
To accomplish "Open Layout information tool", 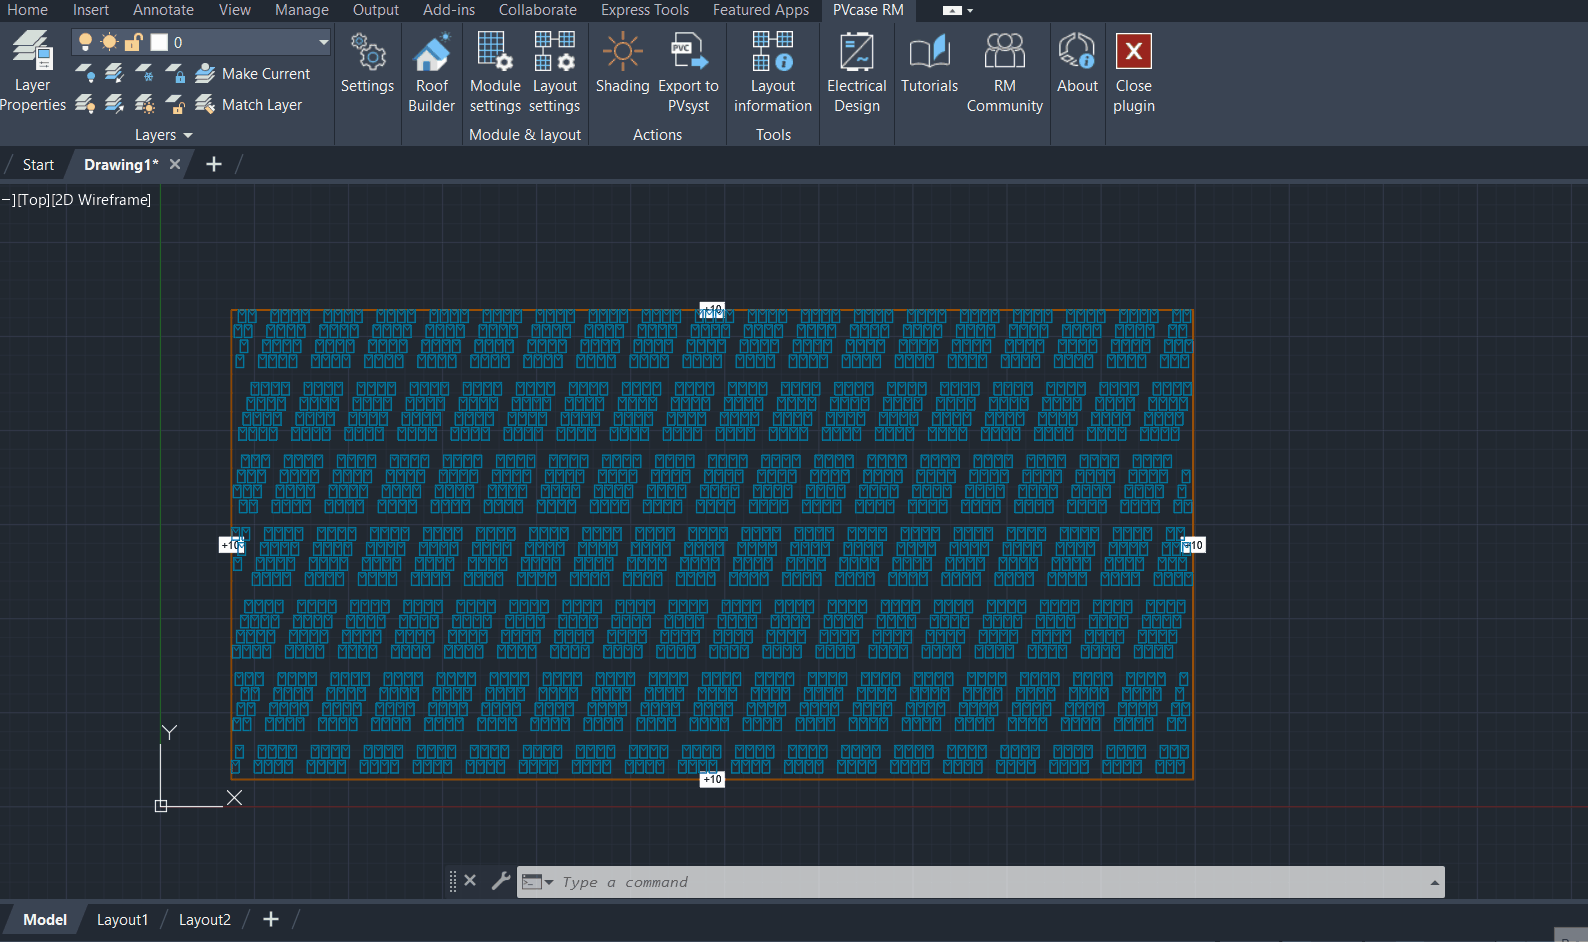I will tap(772, 72).
